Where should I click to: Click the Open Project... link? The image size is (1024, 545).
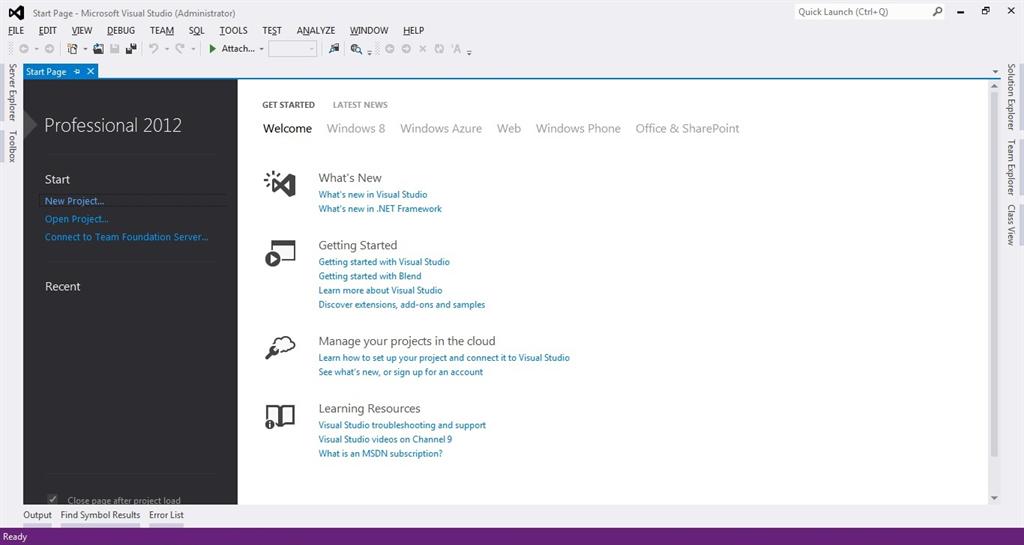(x=76, y=219)
